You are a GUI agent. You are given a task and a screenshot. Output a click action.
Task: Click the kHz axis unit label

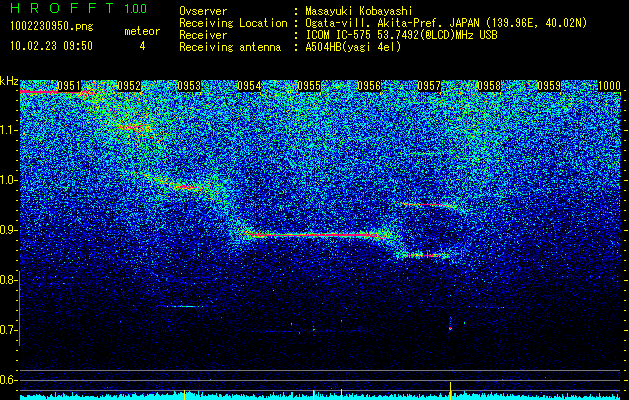click(9, 81)
